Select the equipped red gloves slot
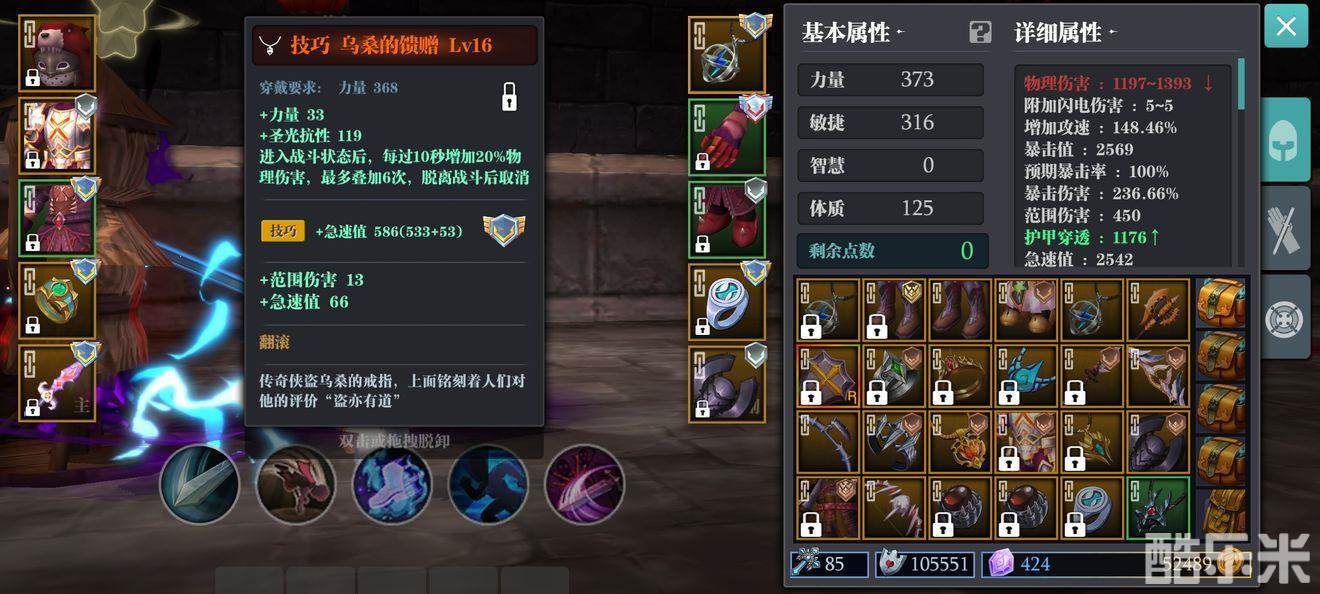1320x594 pixels. pos(727,137)
